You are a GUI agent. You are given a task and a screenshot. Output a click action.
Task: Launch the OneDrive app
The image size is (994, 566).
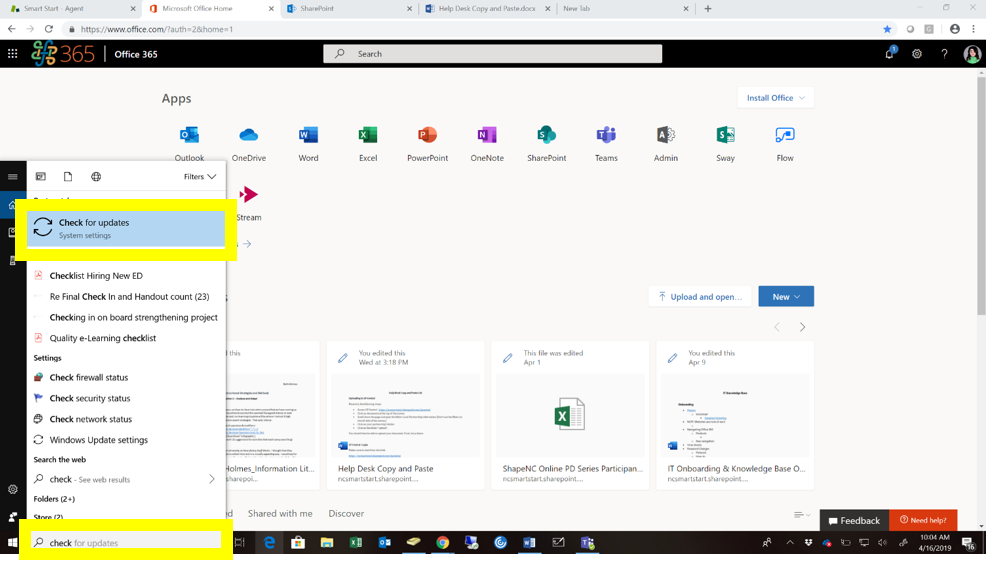248,135
